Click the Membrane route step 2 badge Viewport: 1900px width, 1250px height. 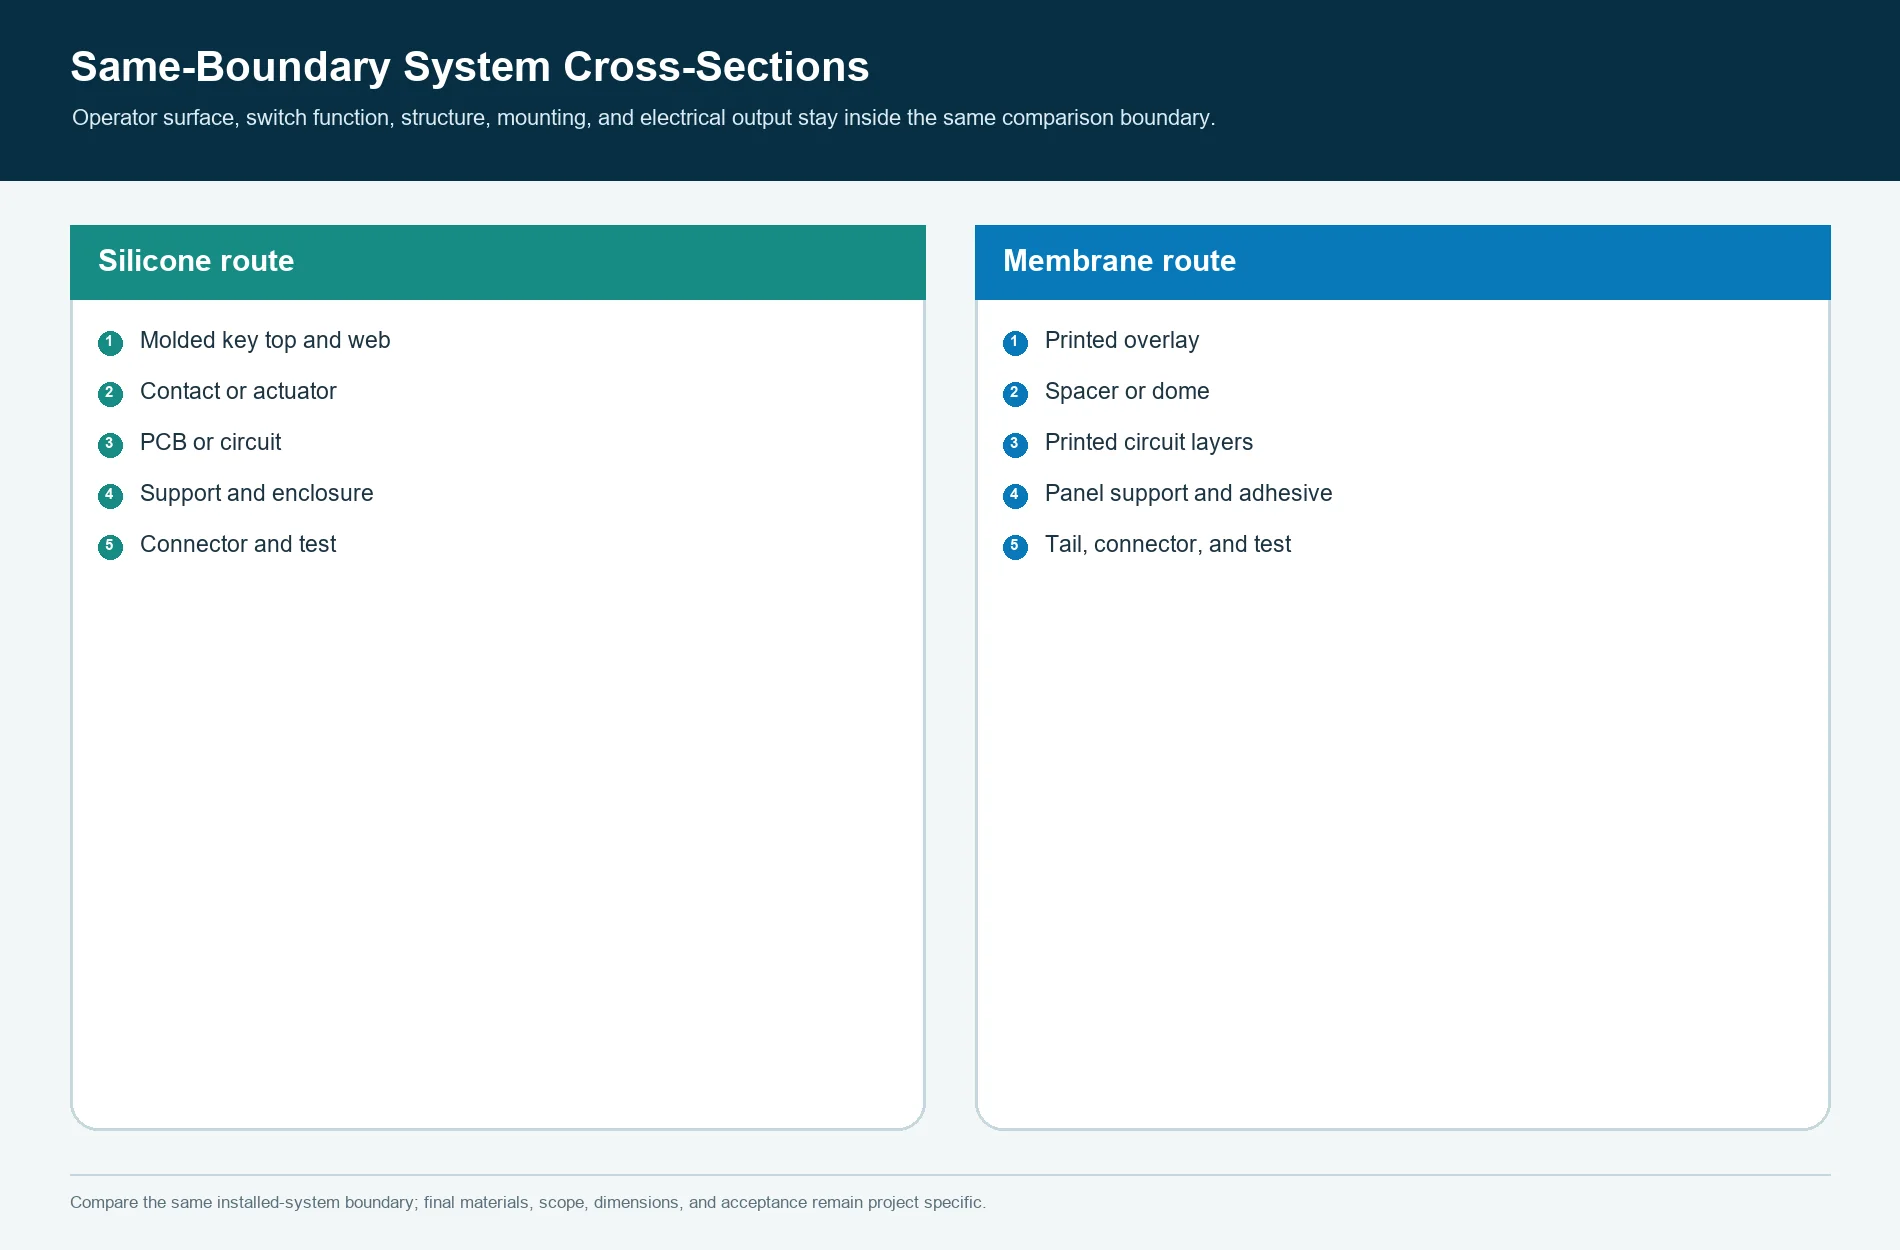tap(1015, 394)
